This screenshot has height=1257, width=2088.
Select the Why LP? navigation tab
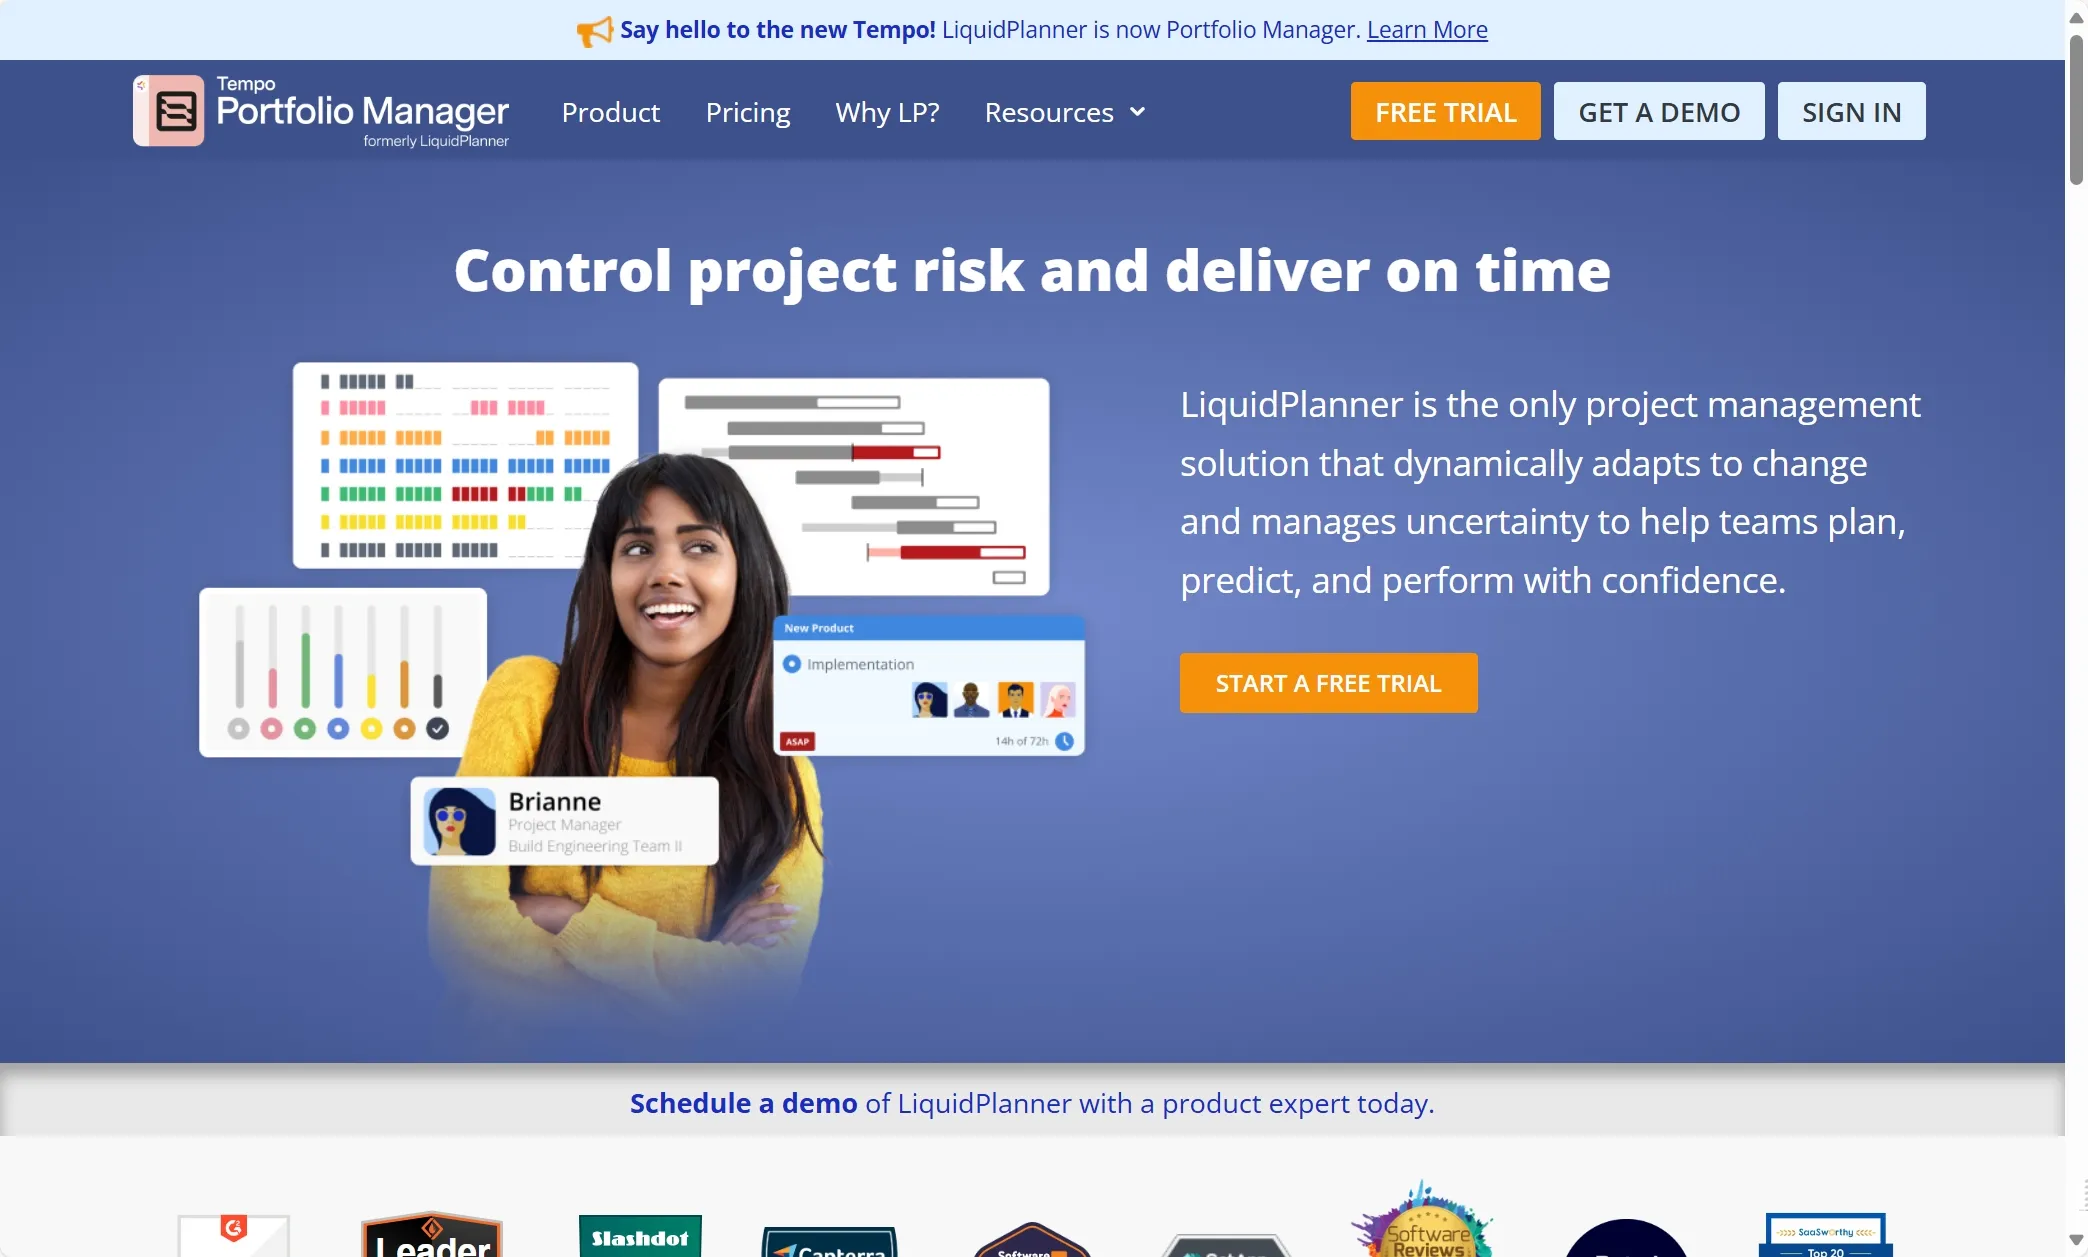[886, 112]
